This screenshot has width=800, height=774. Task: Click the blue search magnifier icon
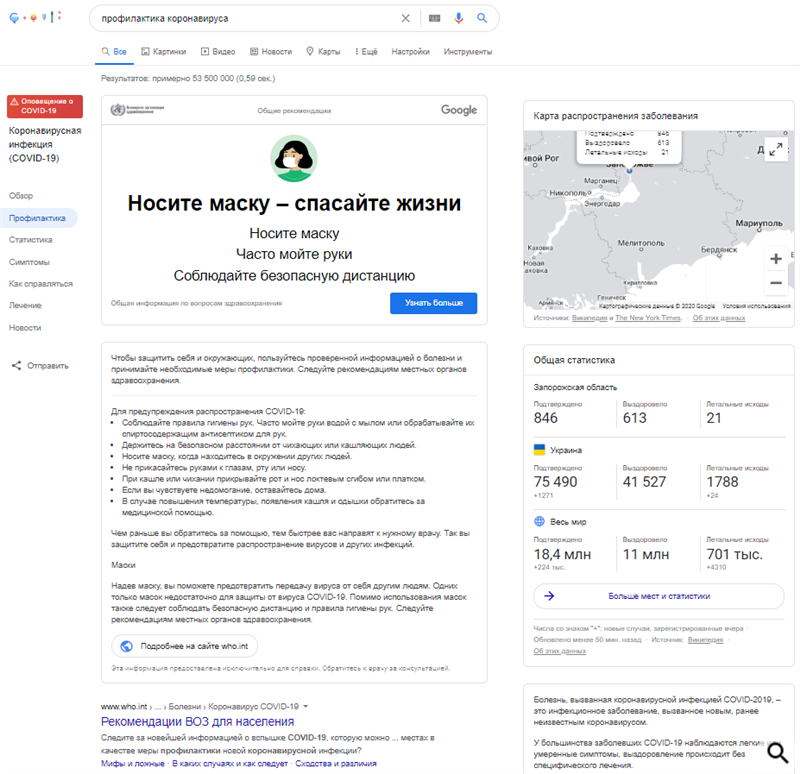coord(482,18)
